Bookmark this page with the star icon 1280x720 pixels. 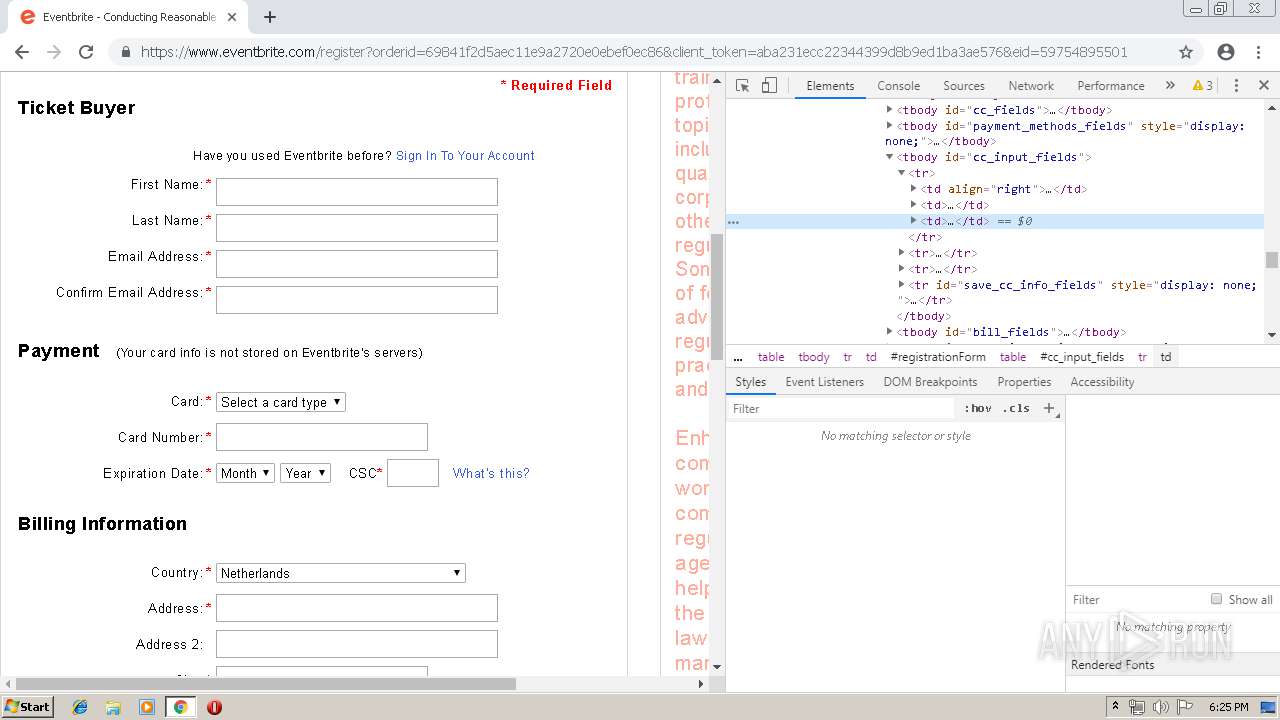pos(1186,52)
